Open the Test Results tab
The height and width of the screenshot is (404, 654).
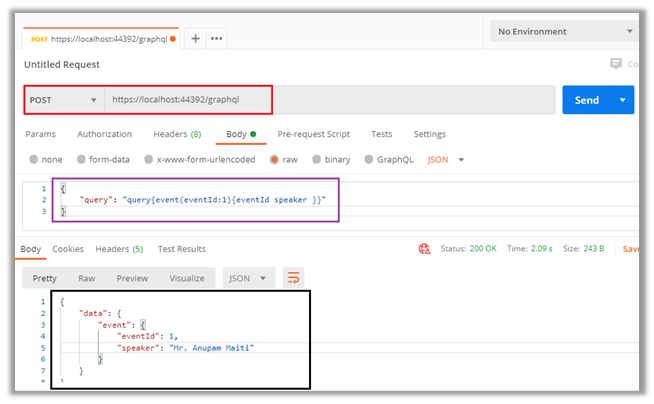coord(181,249)
